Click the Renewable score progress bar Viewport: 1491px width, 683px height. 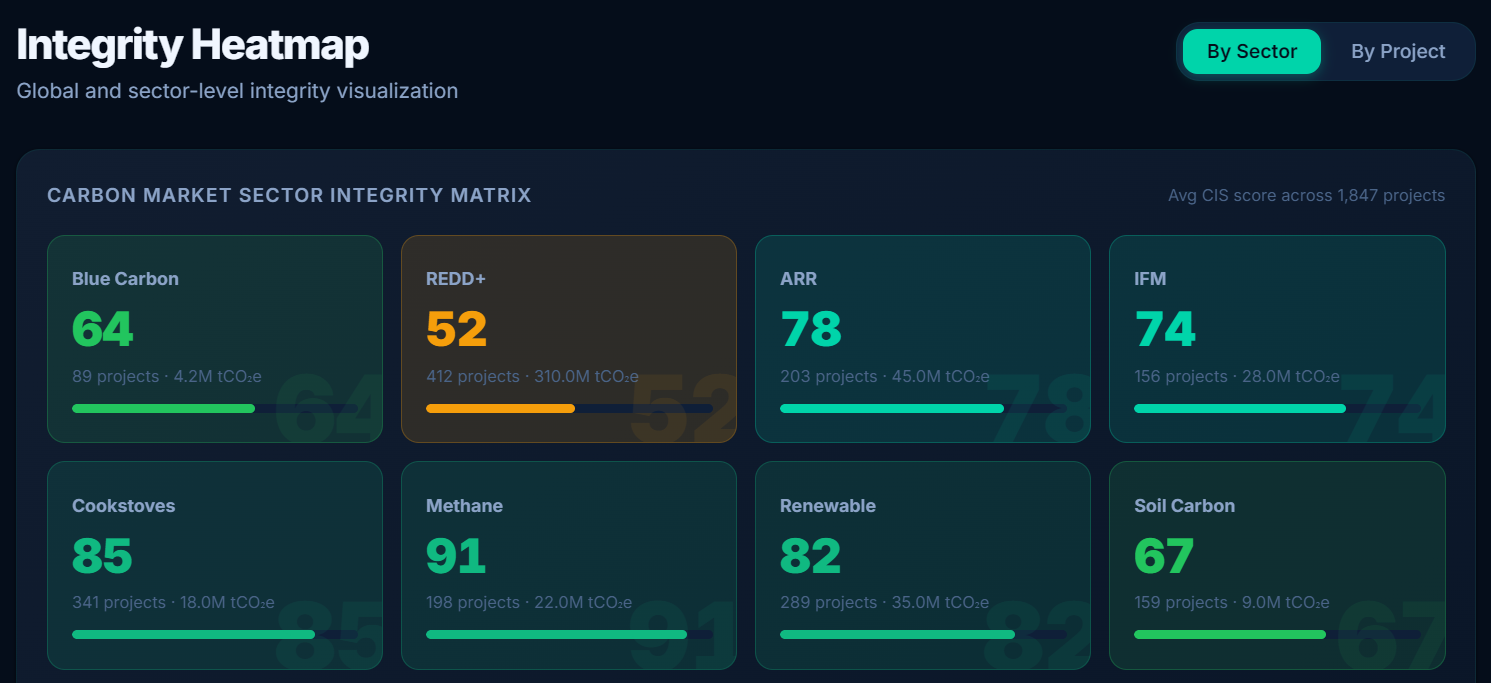point(923,634)
